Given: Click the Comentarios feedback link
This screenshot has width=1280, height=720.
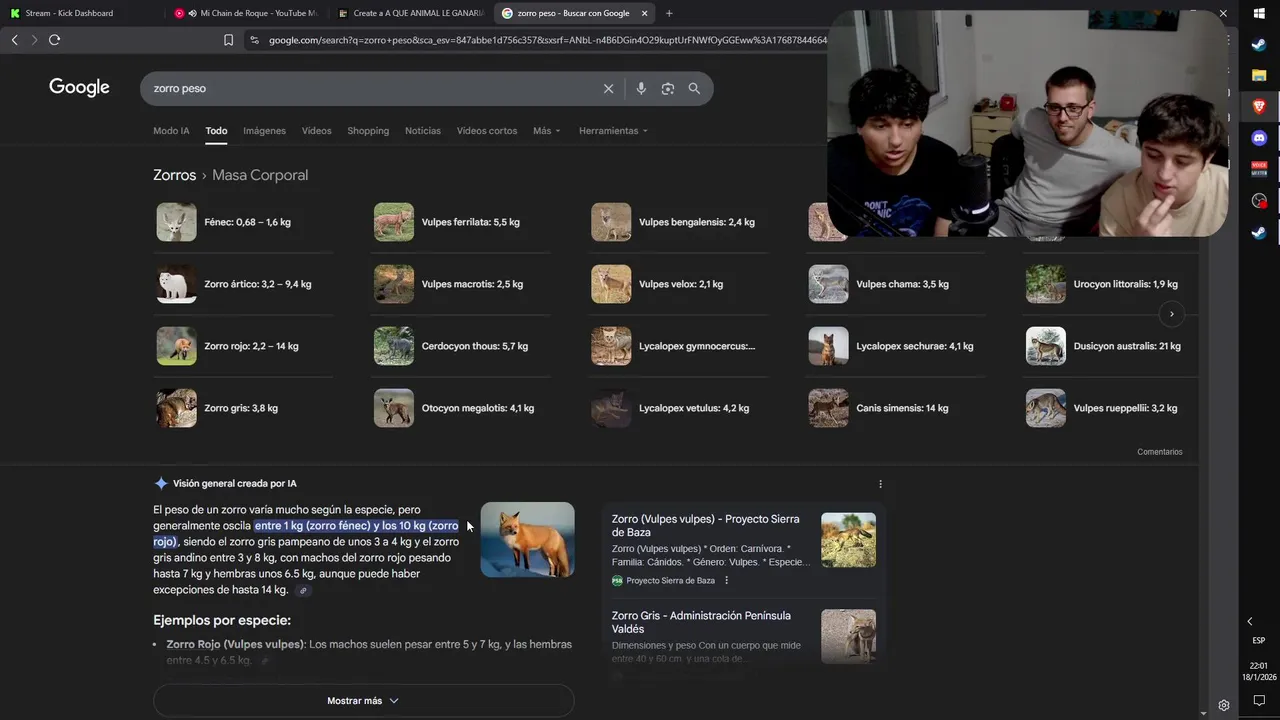Looking at the screenshot, I should pos(1159,452).
